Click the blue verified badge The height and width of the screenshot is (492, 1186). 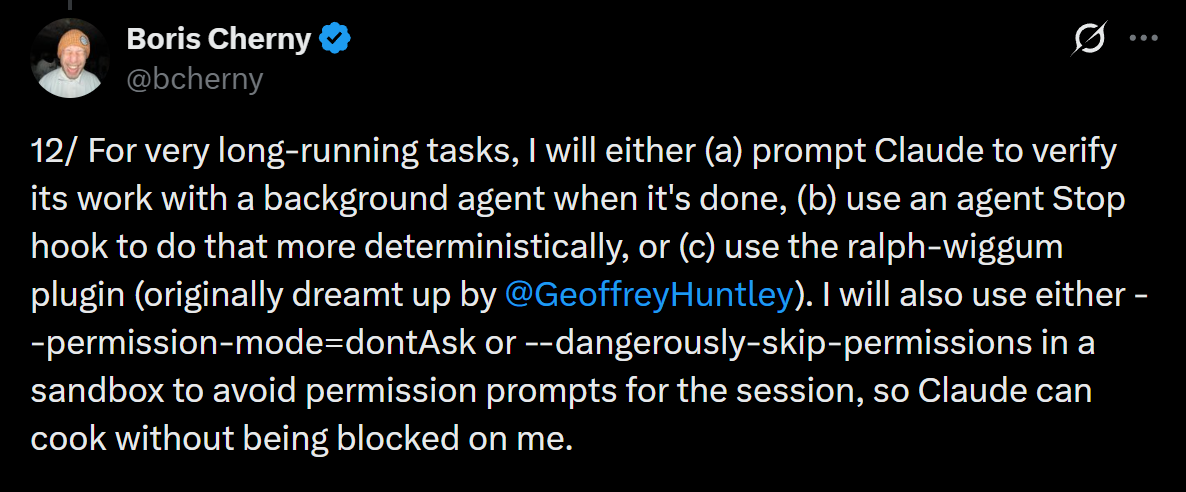pos(334,40)
